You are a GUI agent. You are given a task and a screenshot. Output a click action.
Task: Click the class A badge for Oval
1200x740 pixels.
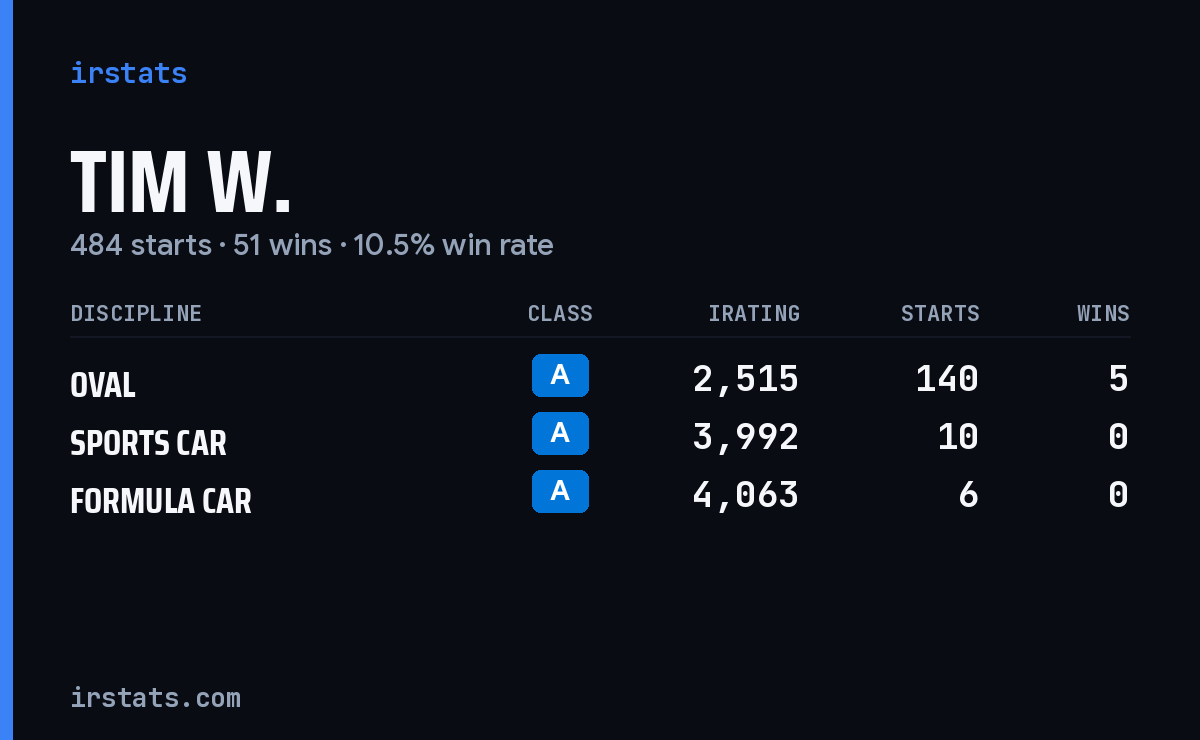pos(560,375)
